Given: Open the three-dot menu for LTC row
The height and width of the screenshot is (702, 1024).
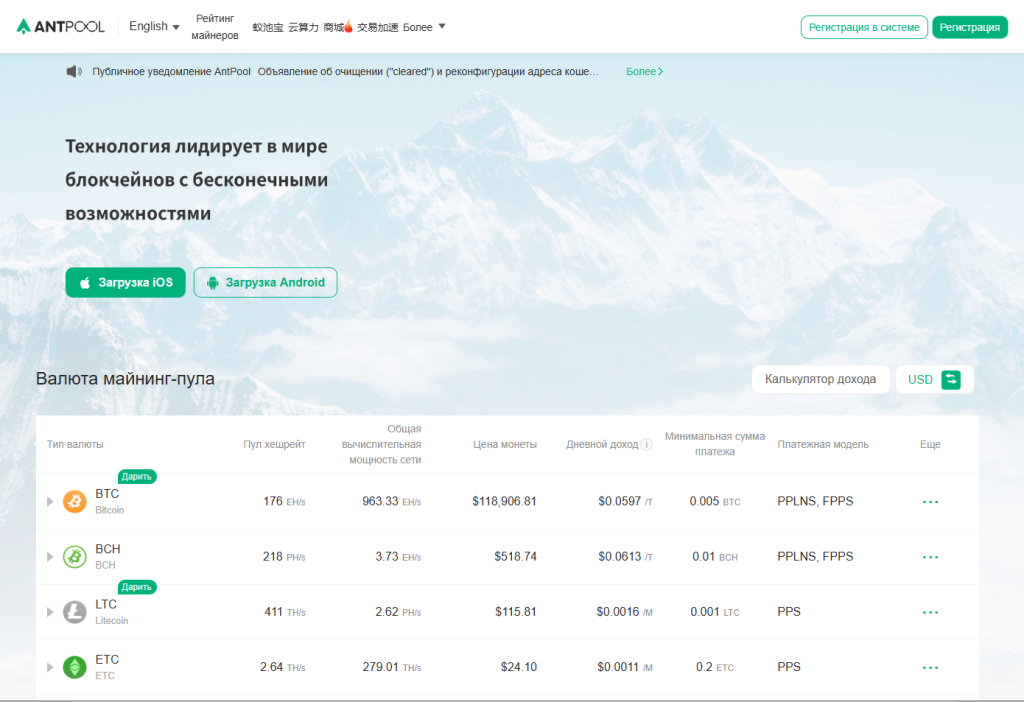Looking at the screenshot, I should 930,612.
